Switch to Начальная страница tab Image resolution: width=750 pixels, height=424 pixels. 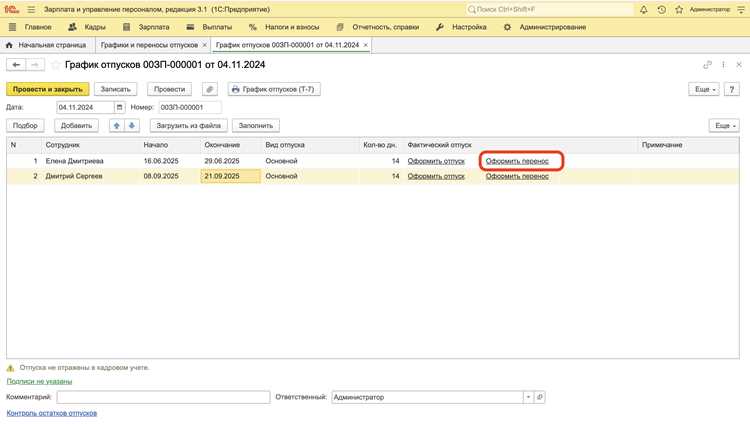coord(52,45)
